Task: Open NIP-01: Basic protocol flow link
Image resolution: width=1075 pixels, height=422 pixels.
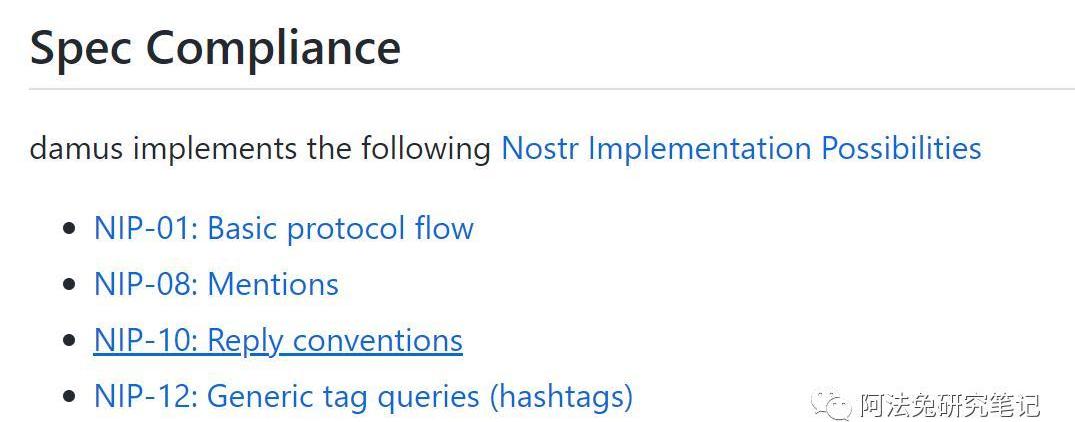Action: pyautogui.click(x=283, y=229)
